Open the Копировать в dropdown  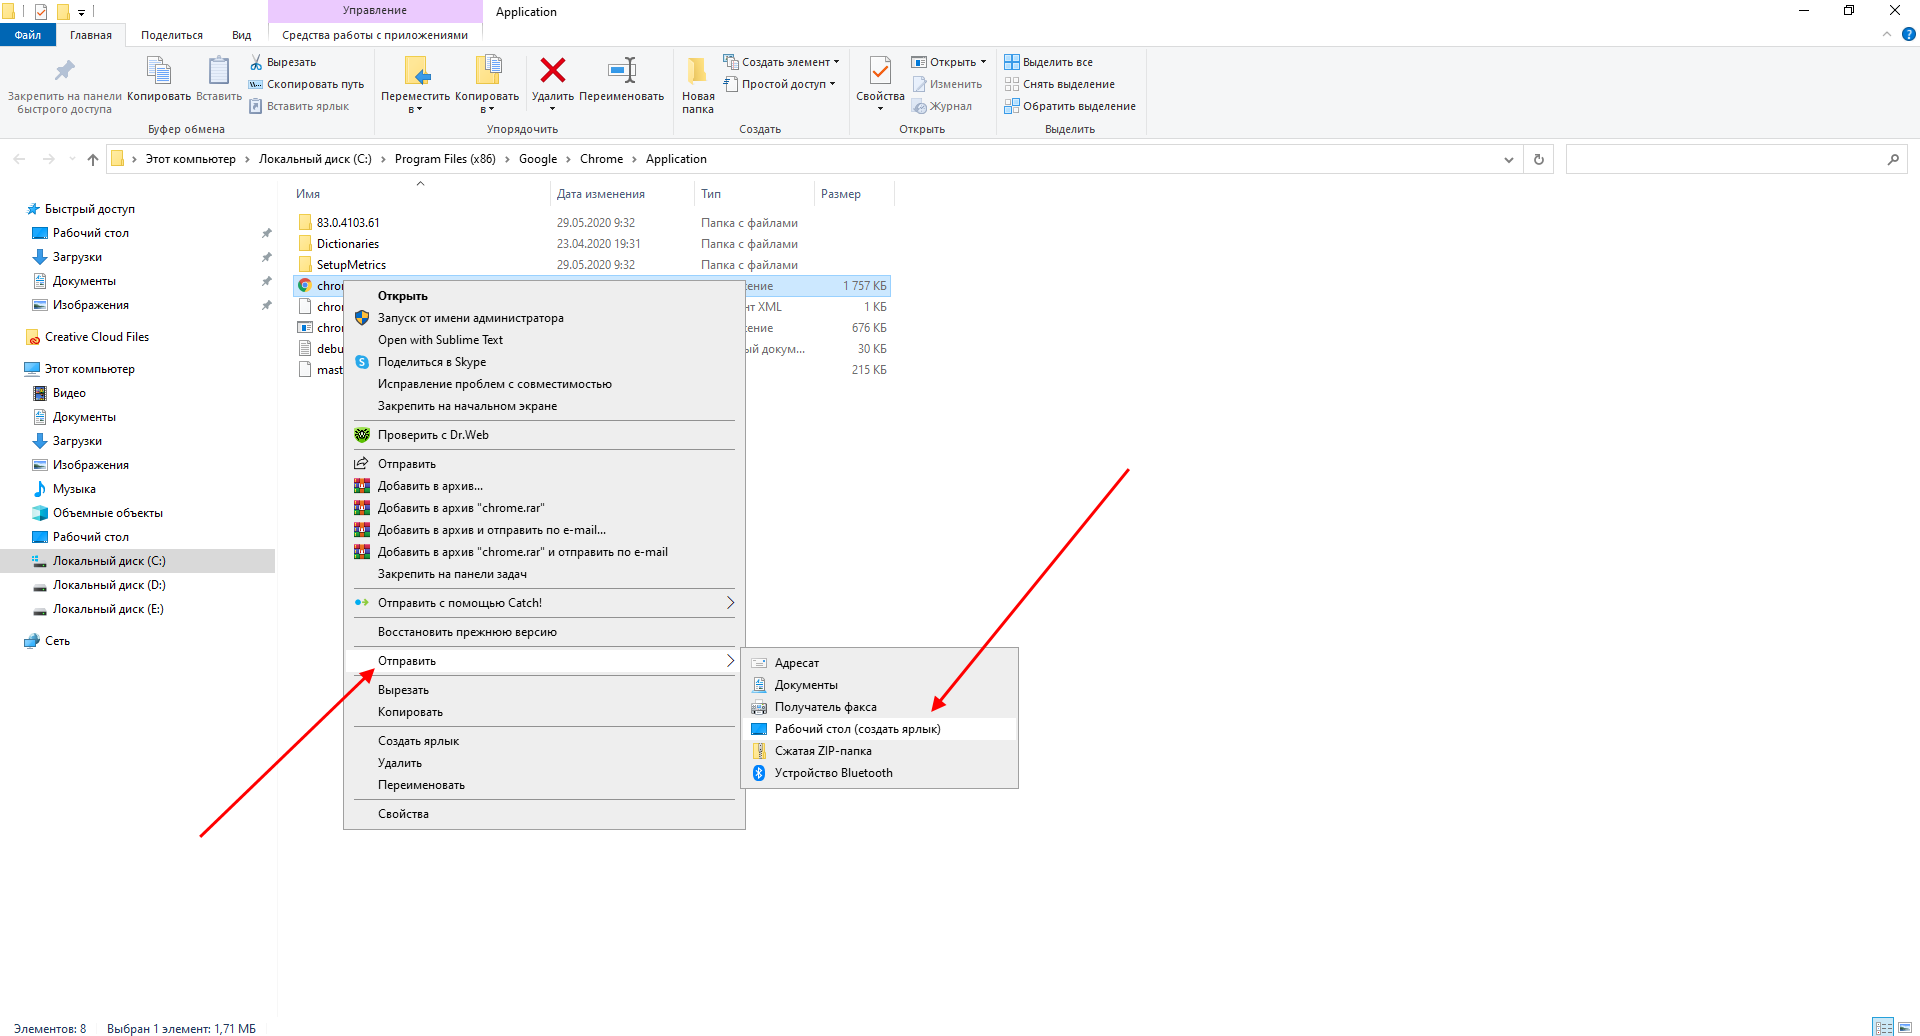point(487,103)
